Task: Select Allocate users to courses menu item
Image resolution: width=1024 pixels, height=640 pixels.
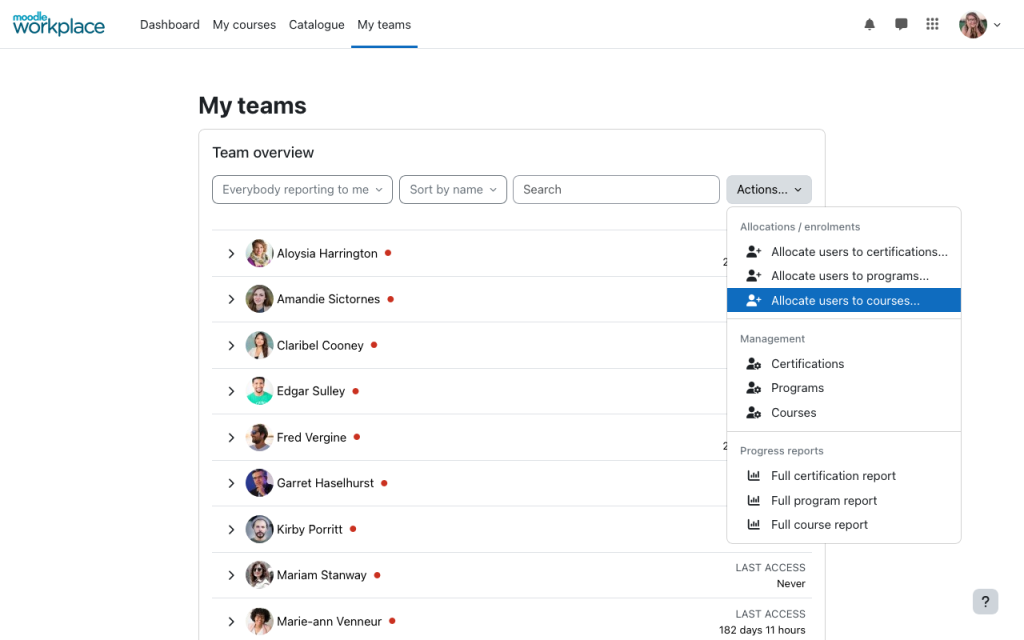Action: (x=844, y=300)
